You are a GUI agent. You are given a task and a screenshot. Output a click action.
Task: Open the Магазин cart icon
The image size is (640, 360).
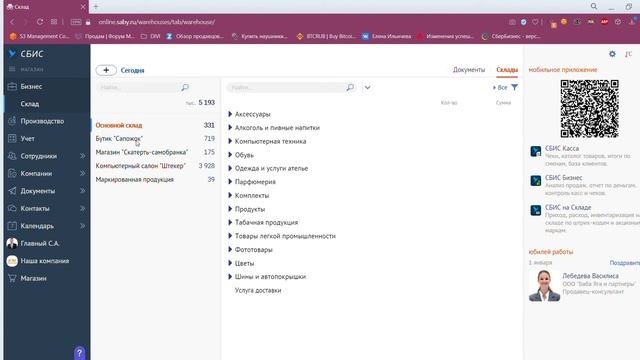pyautogui.click(x=12, y=278)
